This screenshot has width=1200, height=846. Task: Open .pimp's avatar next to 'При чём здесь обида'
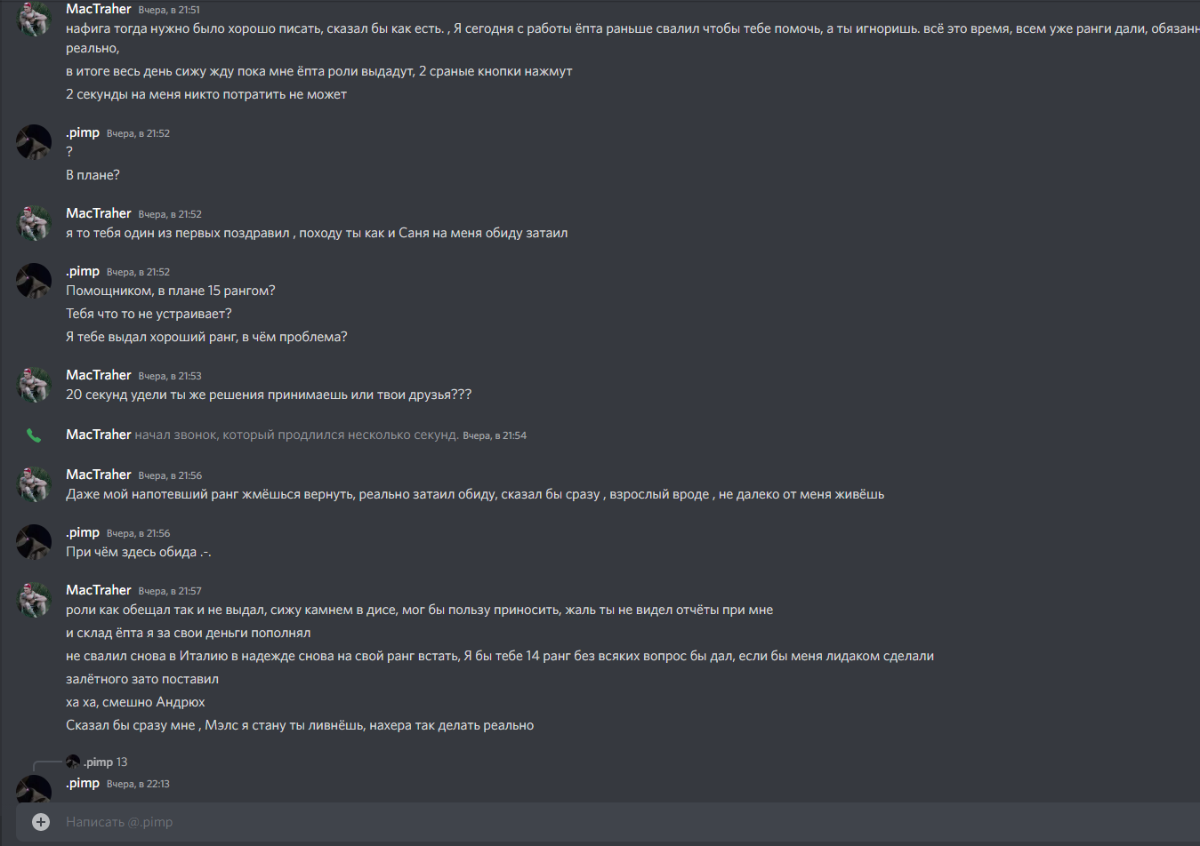point(34,542)
